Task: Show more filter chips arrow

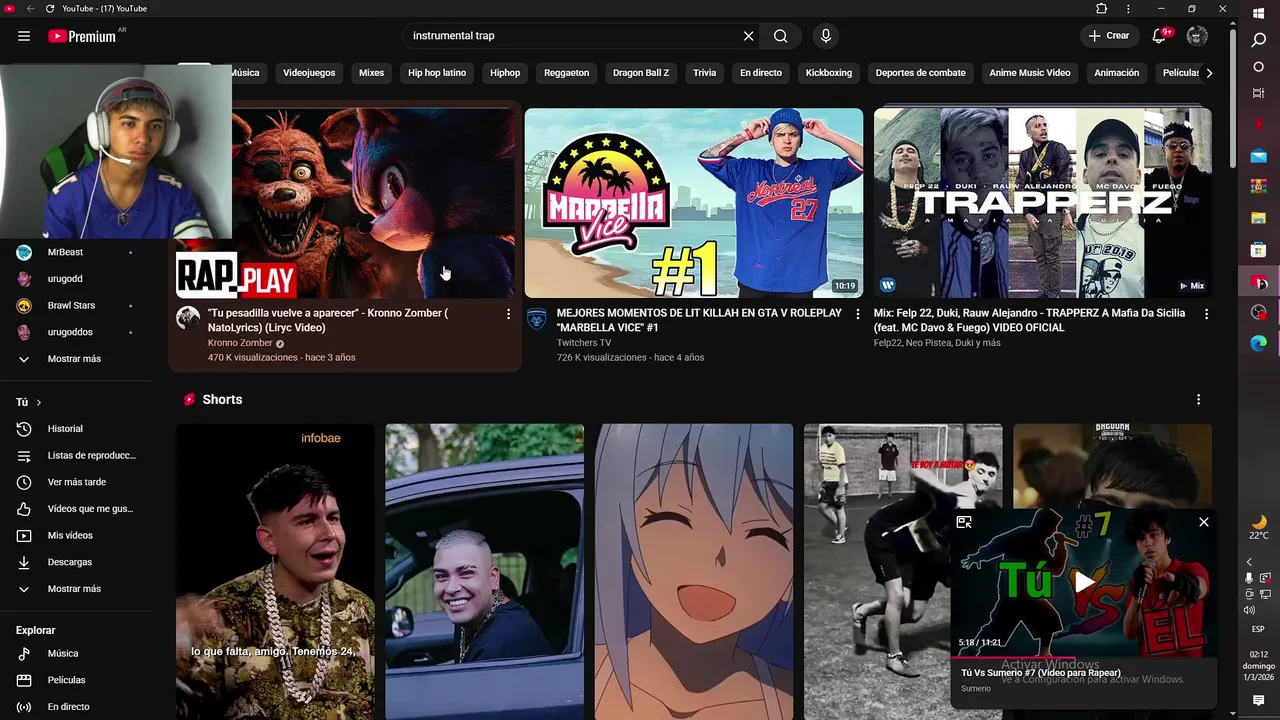Action: pyautogui.click(x=1209, y=73)
